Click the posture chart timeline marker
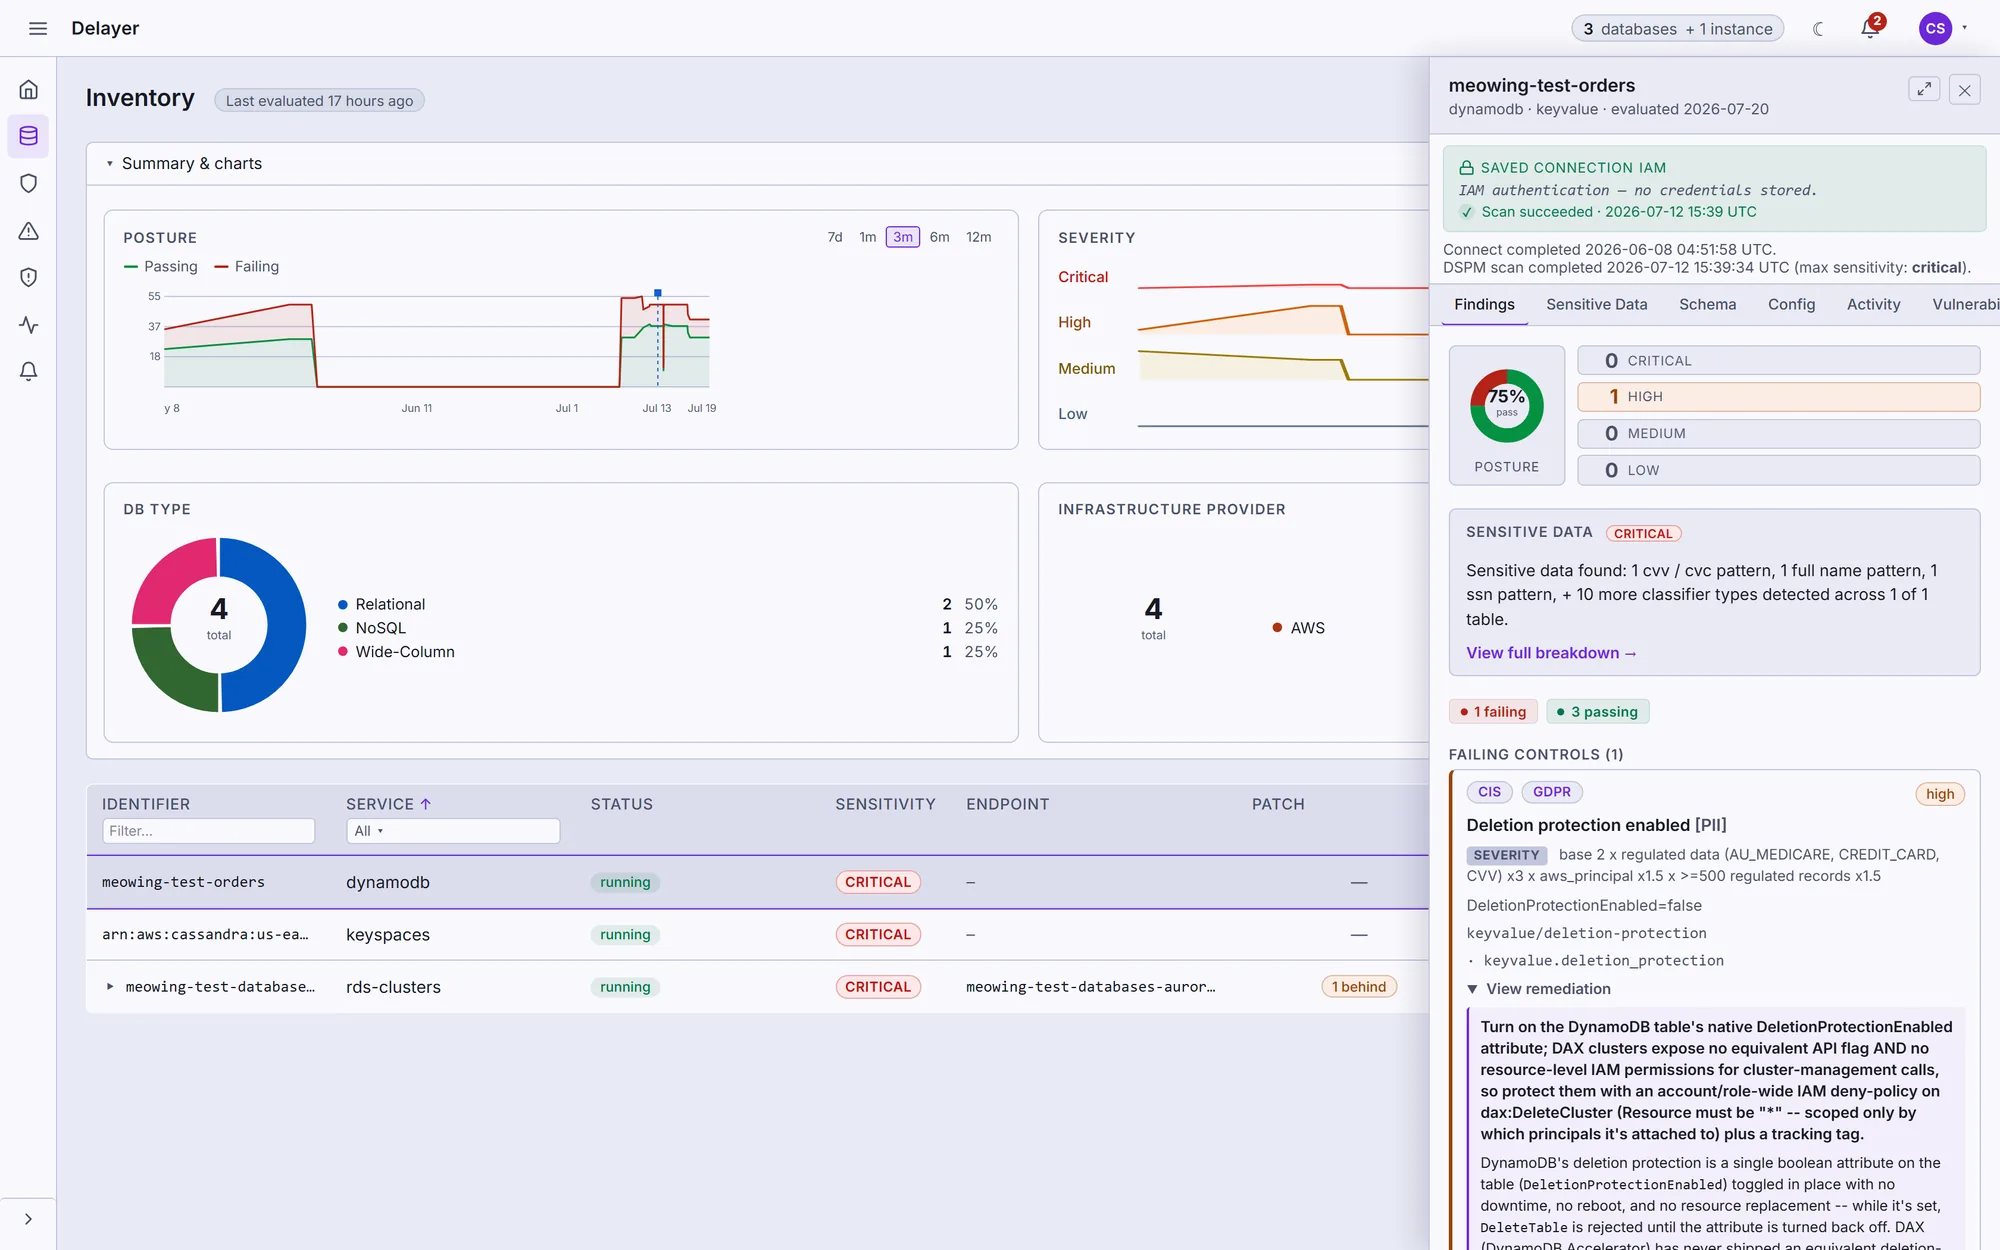 coord(658,293)
